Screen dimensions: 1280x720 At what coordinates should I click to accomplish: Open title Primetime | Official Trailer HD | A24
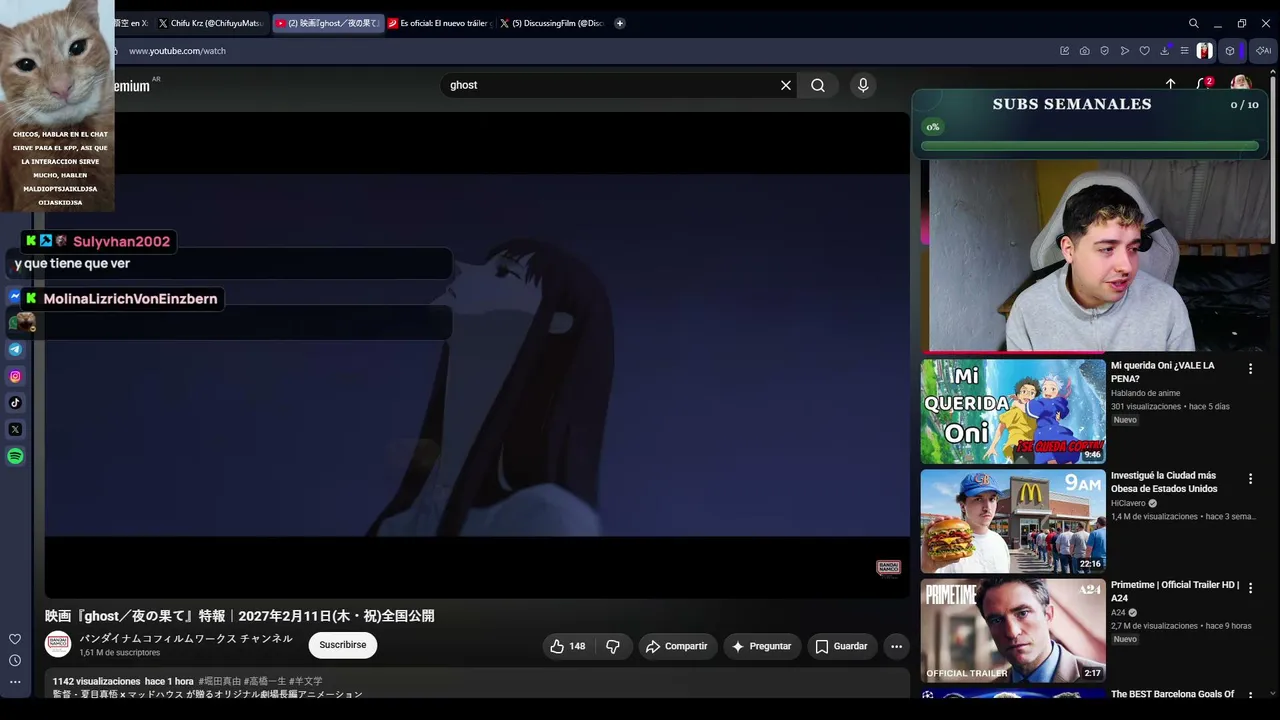point(1175,591)
